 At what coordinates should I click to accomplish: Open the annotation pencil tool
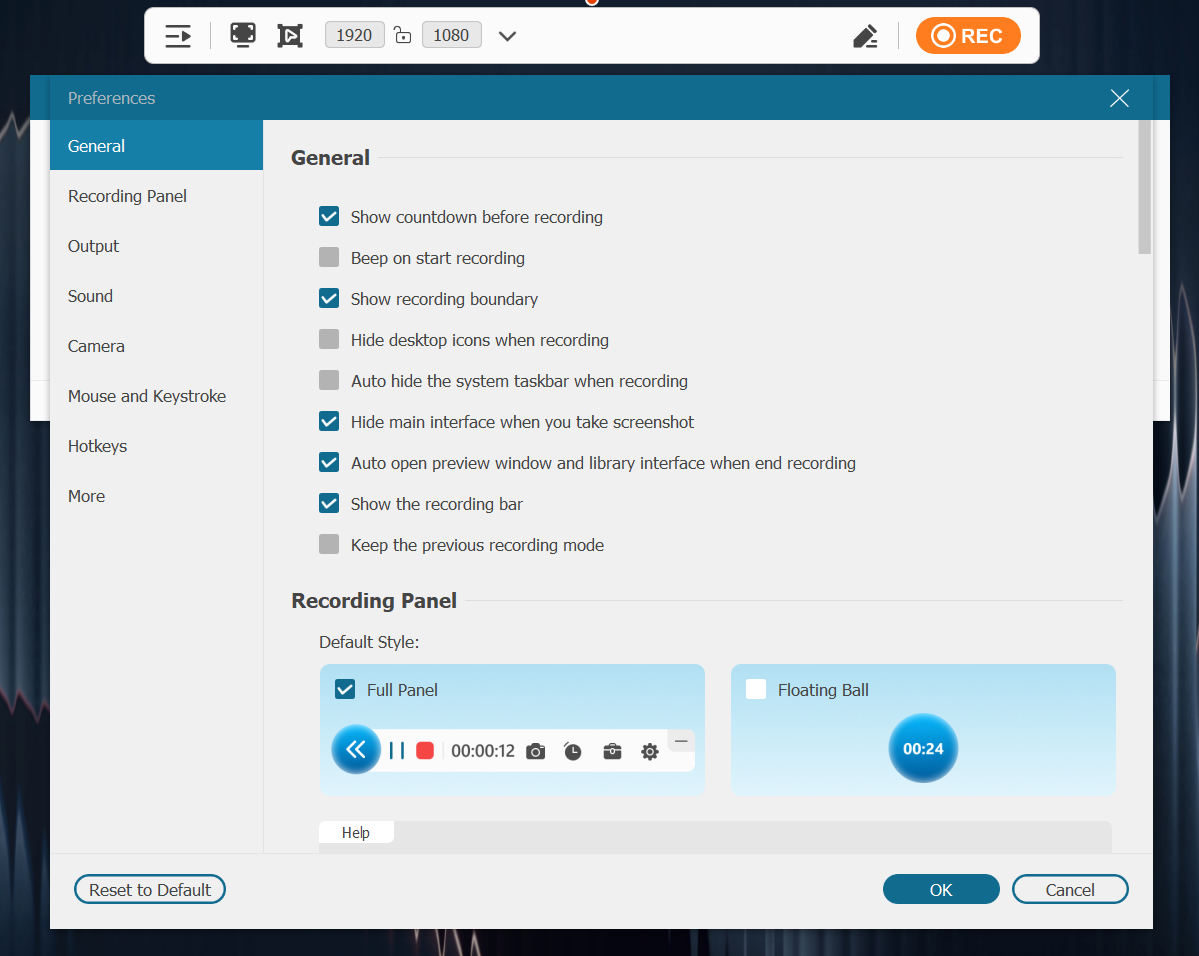pyautogui.click(x=865, y=36)
